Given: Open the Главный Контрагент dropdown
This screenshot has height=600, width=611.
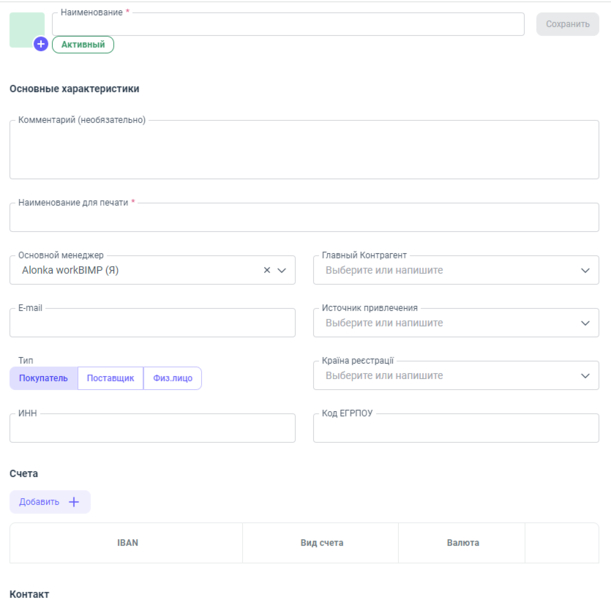Looking at the screenshot, I should point(455,270).
